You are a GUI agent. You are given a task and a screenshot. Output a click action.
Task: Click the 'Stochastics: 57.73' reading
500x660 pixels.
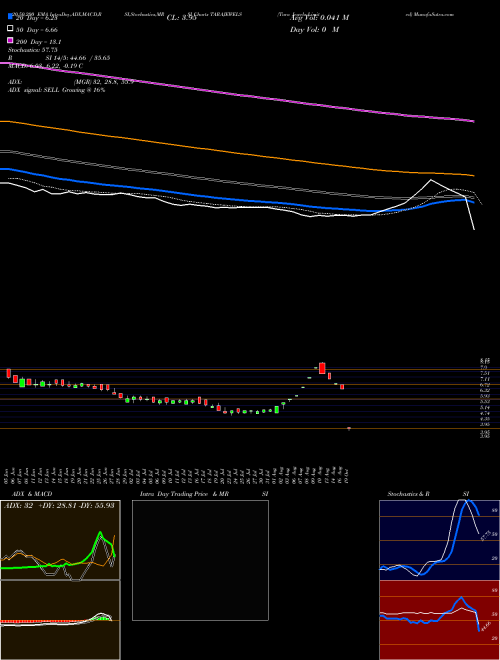point(33,50)
